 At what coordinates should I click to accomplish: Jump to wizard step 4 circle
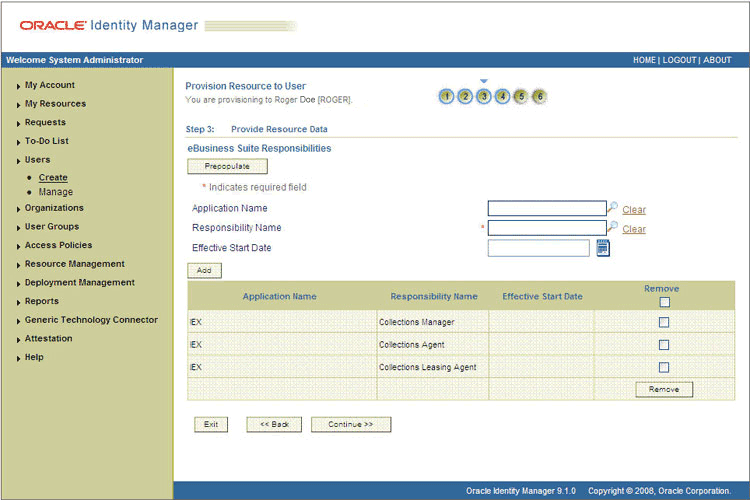click(502, 97)
